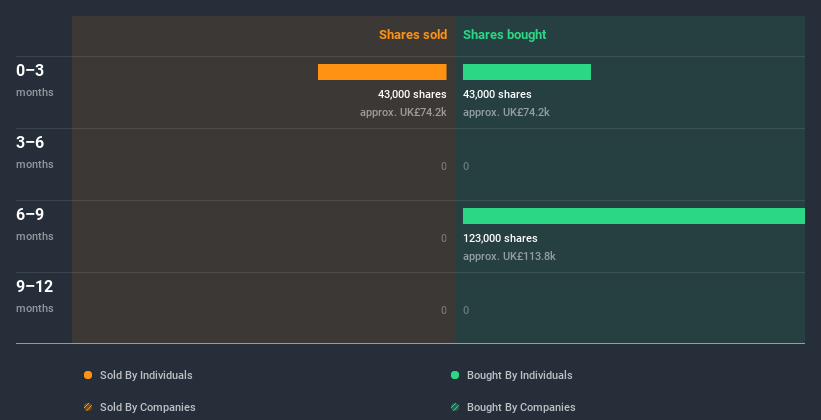Image resolution: width=821 pixels, height=420 pixels.
Task: Click the bought 0 value in 9–12 months row
Action: (466, 310)
